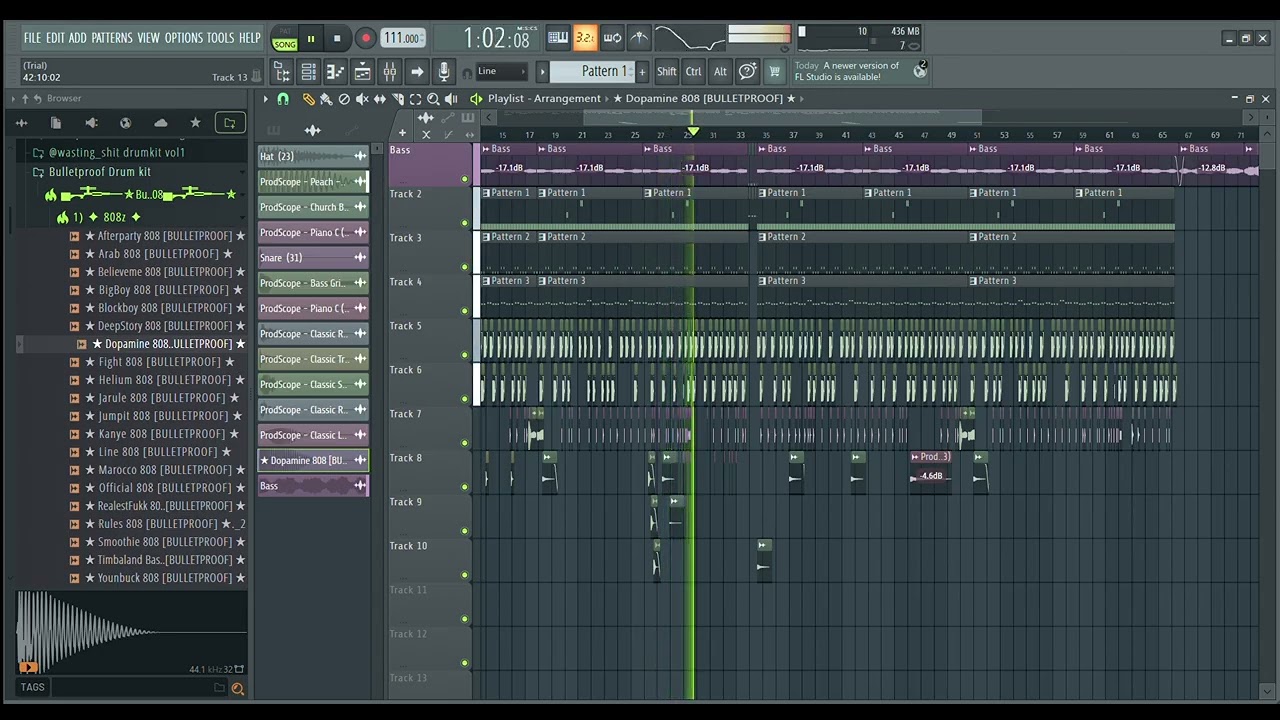
Task: Select the Slice tool in Playlist
Action: click(x=398, y=99)
